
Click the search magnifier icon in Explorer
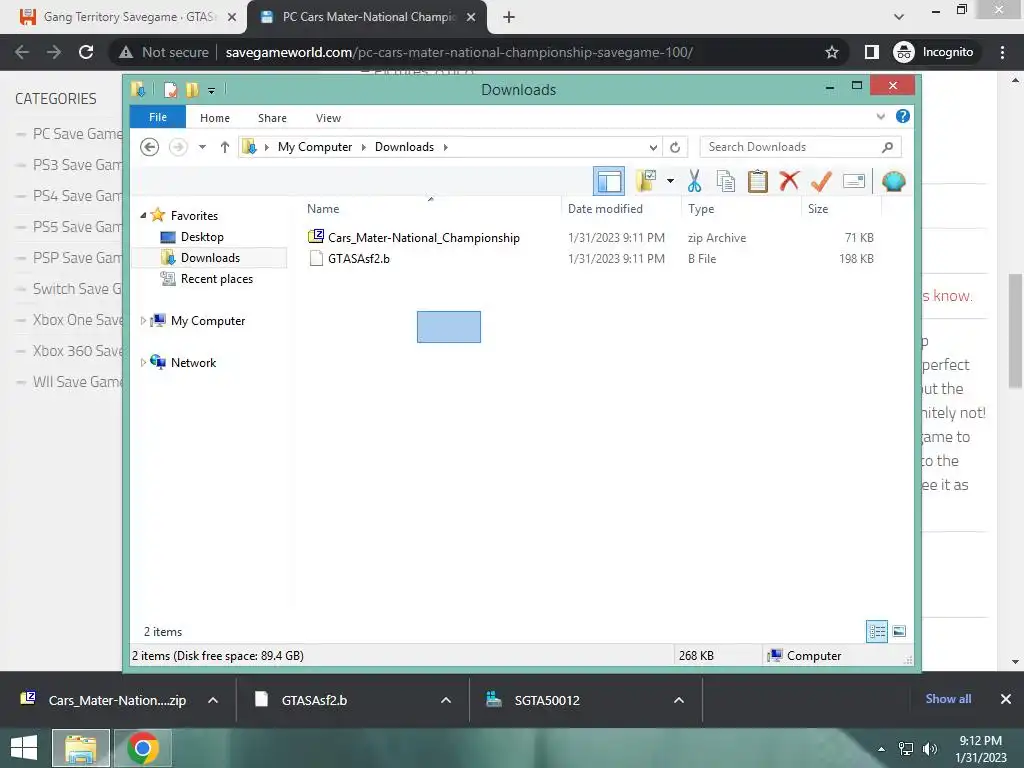tap(887, 147)
